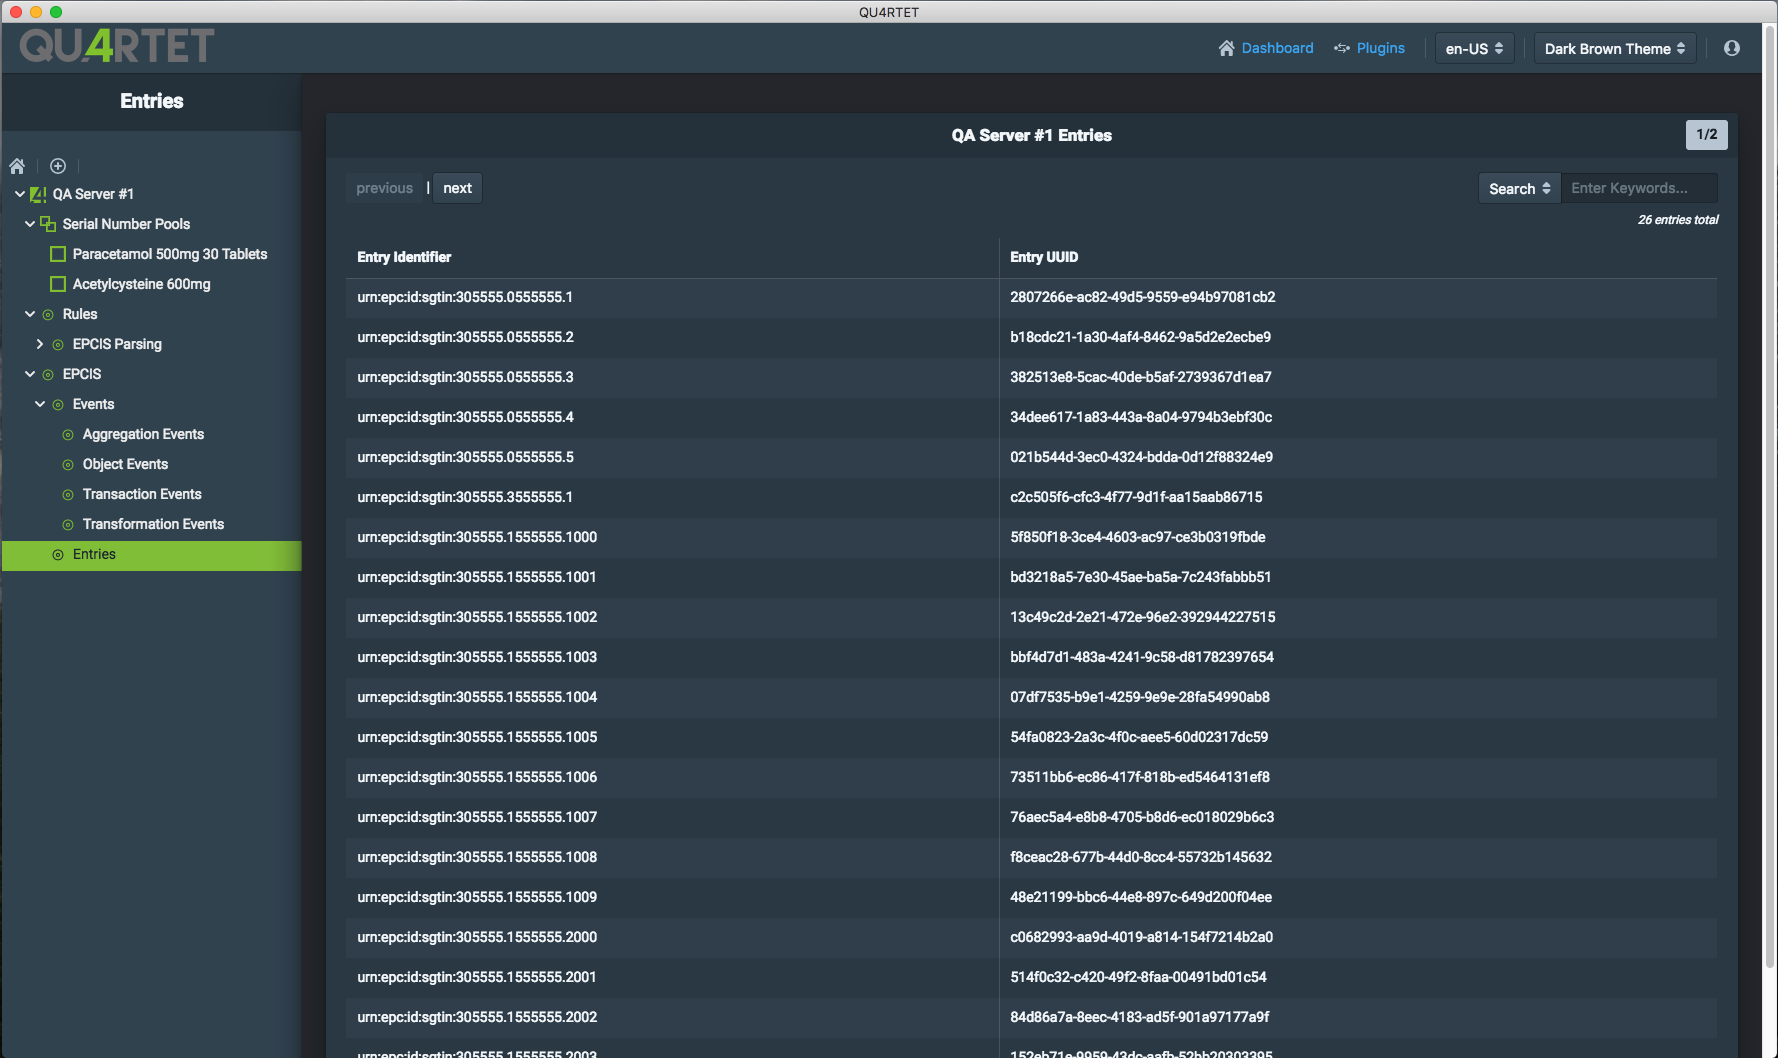Collapse the Rules tree node
Screen dimensions: 1778x1058
tap(30, 314)
